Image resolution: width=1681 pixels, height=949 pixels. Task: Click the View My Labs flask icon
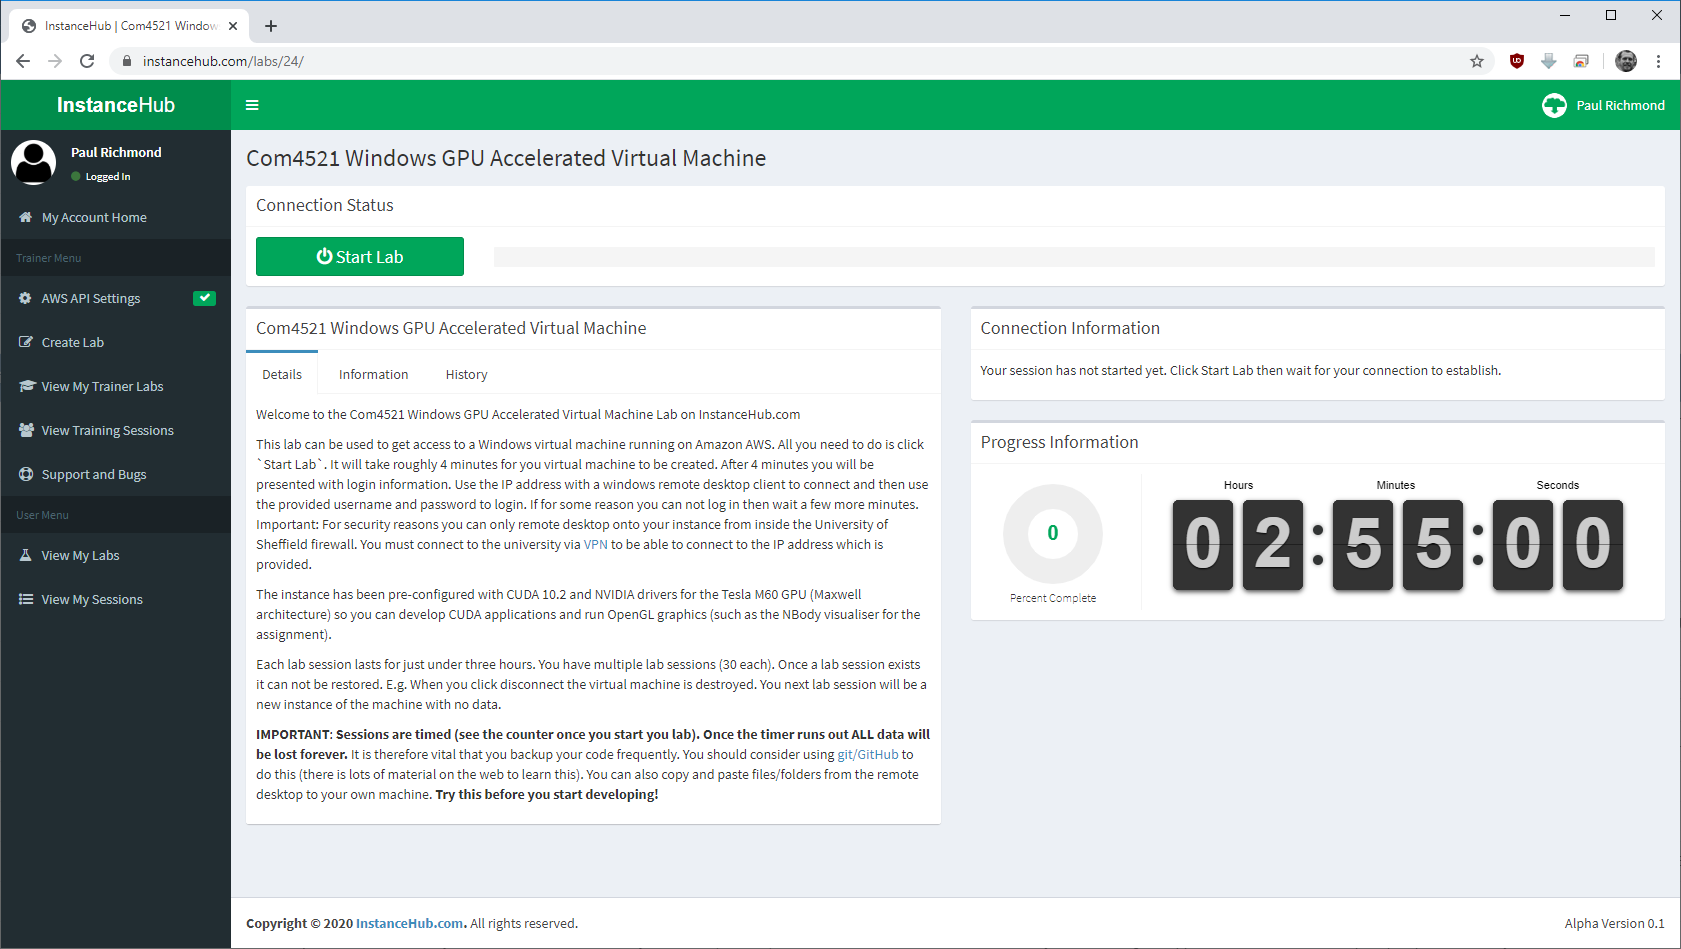click(x=26, y=555)
